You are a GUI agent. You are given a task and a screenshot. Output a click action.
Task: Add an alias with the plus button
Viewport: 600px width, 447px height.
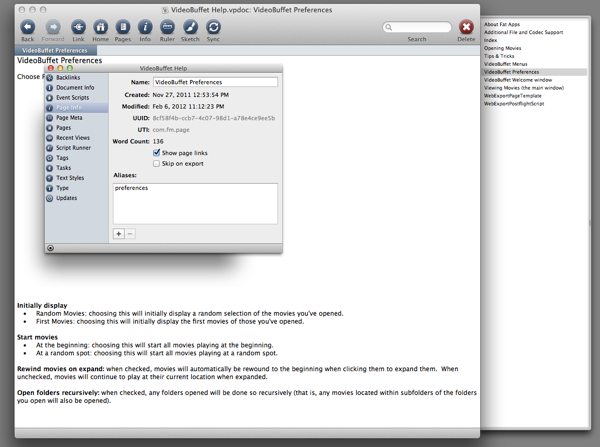point(119,234)
